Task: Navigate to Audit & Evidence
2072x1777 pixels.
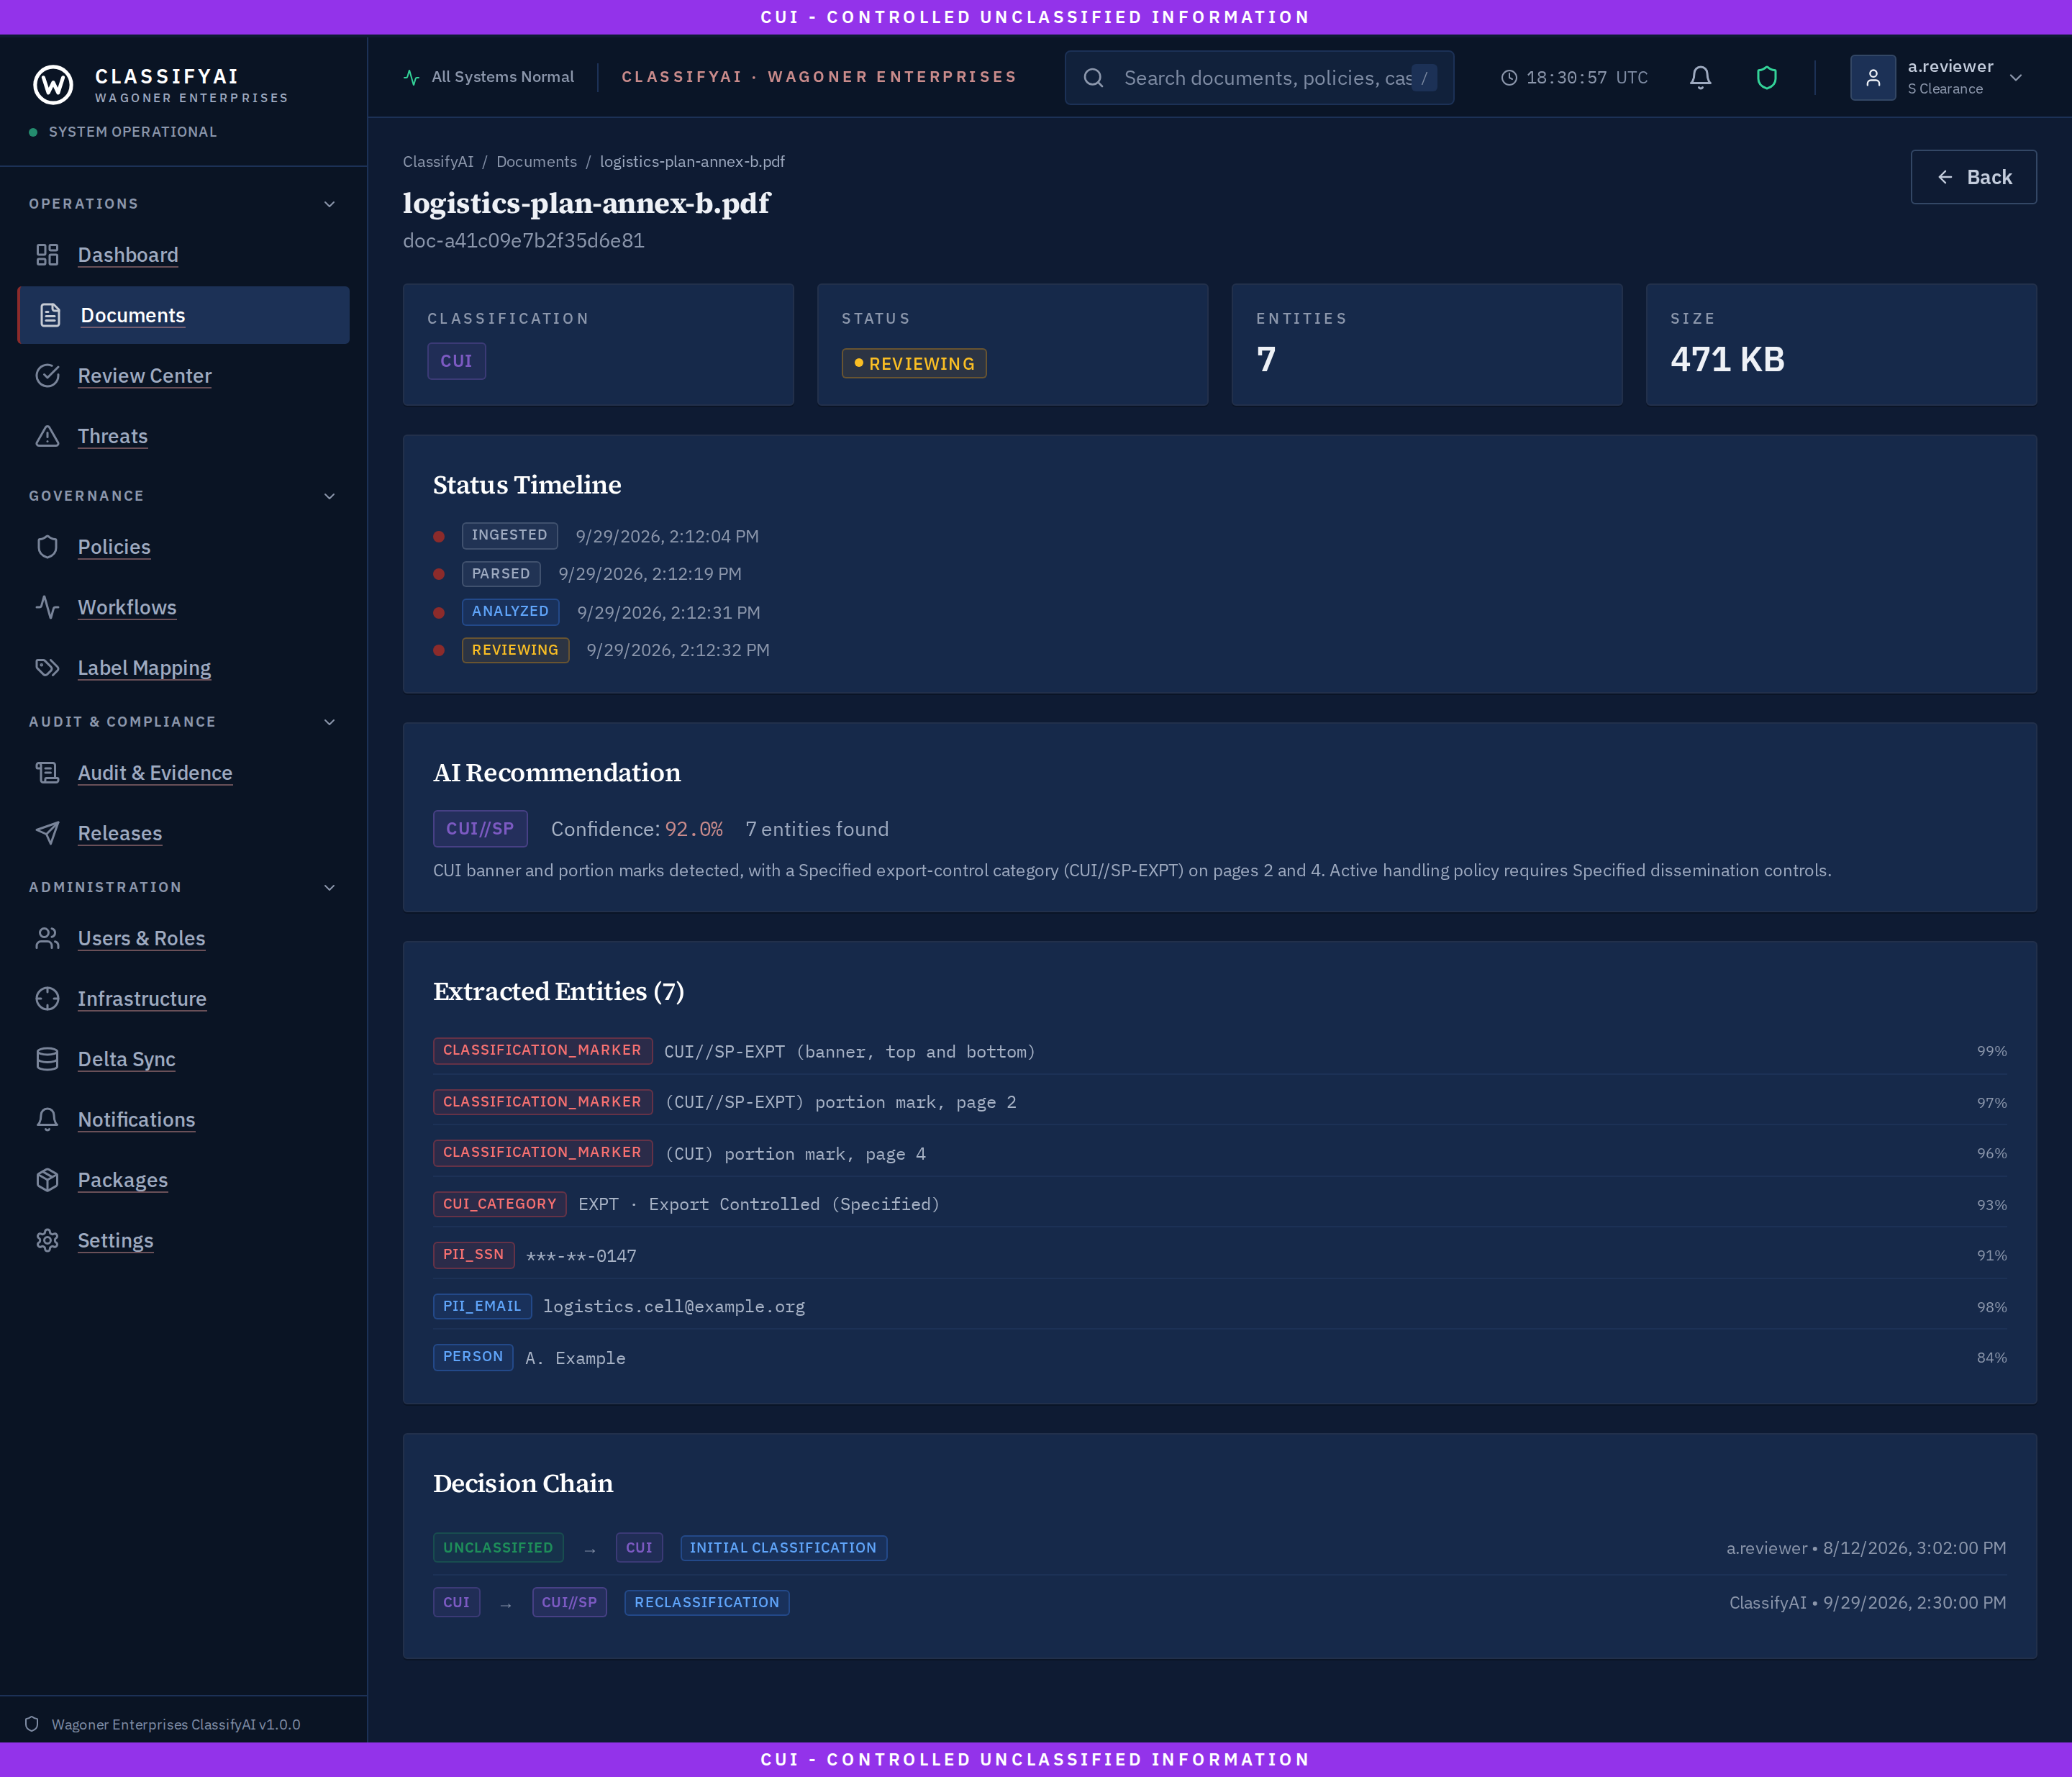Action: pyautogui.click(x=183, y=773)
